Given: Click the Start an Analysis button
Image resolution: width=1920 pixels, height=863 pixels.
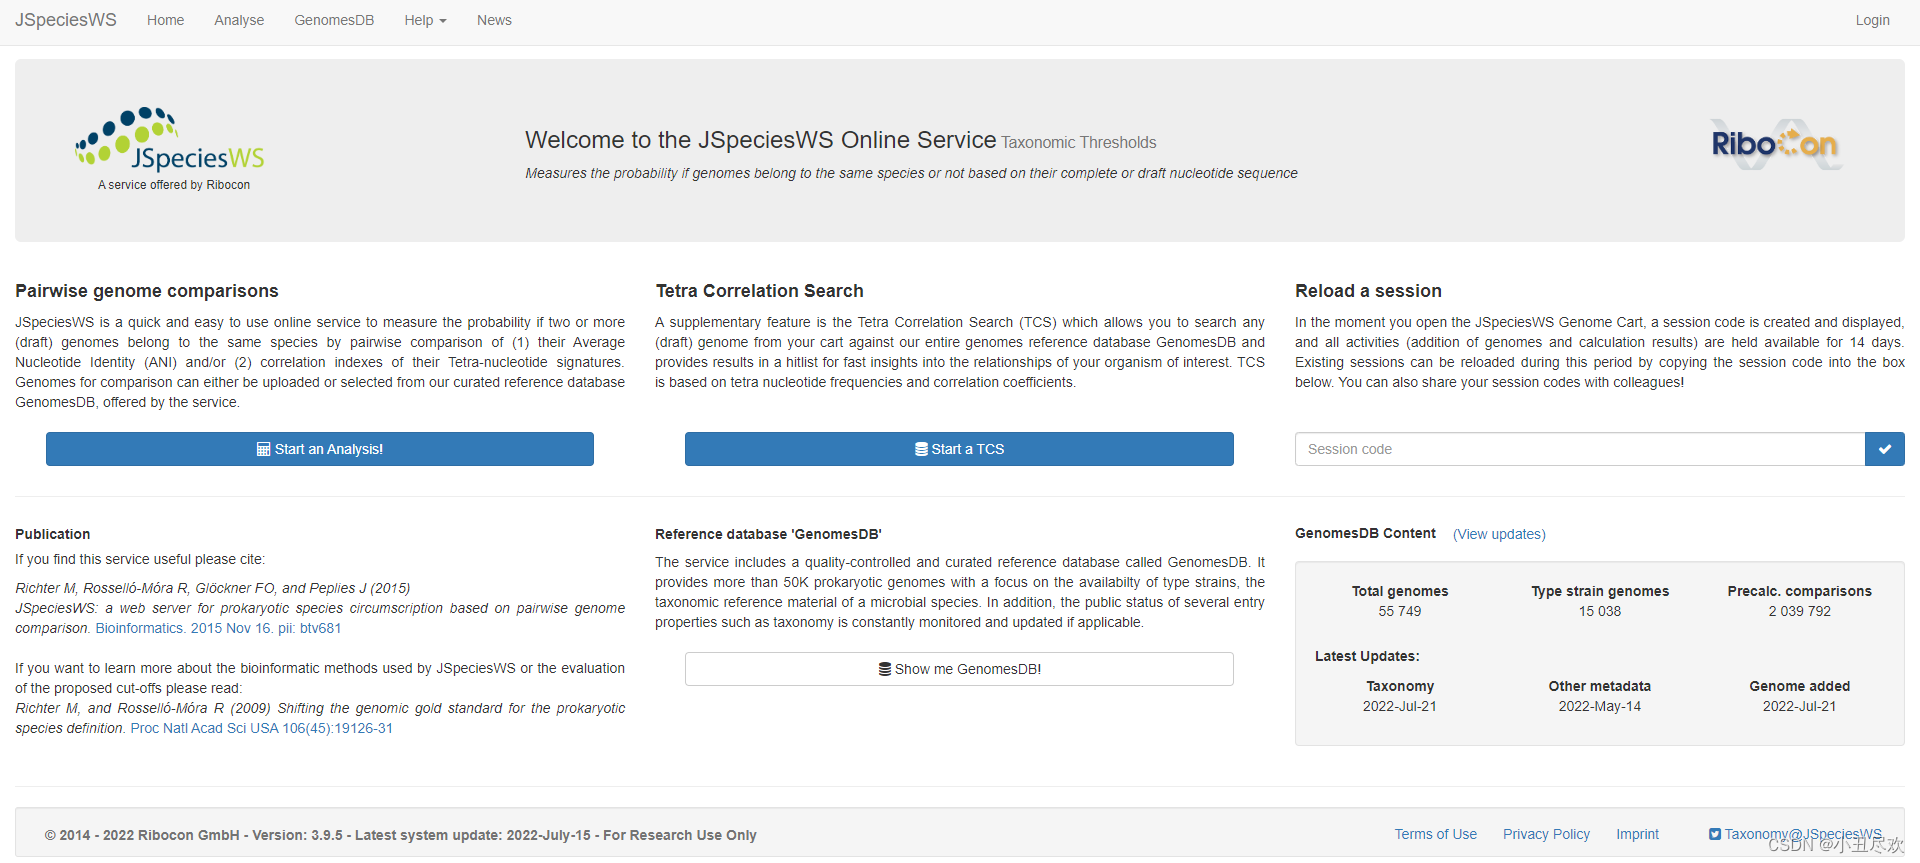Looking at the screenshot, I should point(320,449).
